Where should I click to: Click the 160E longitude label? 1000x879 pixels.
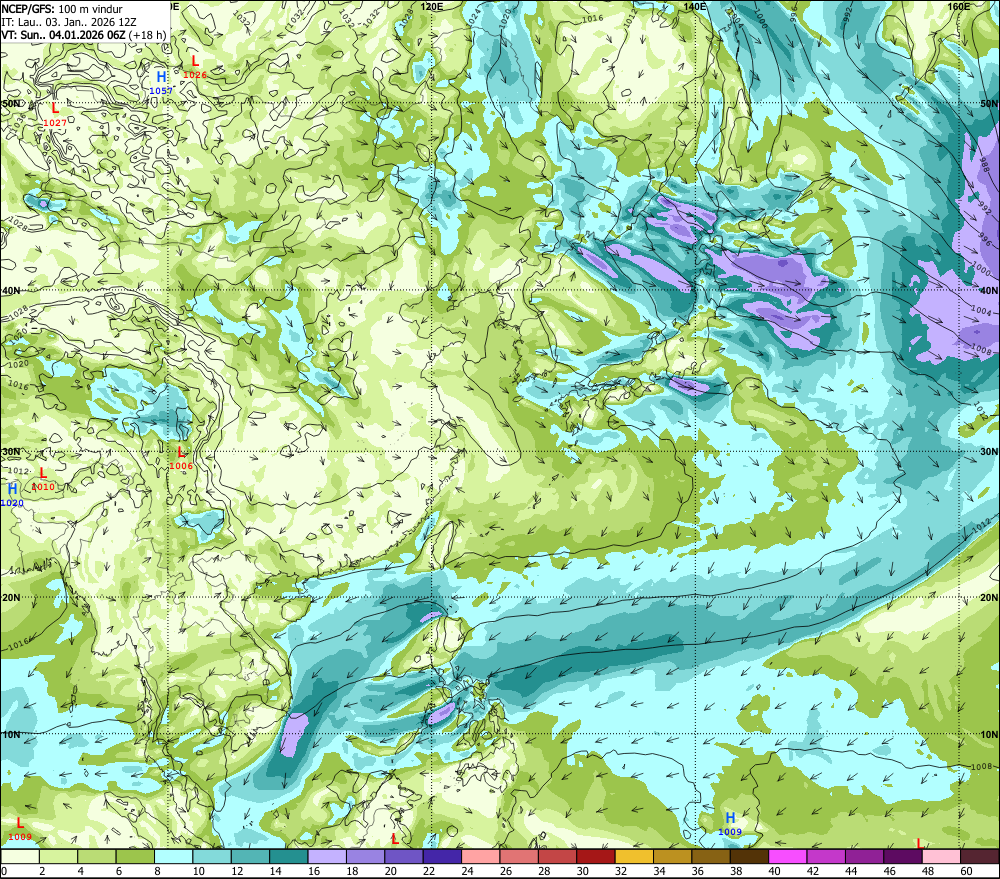coord(959,6)
